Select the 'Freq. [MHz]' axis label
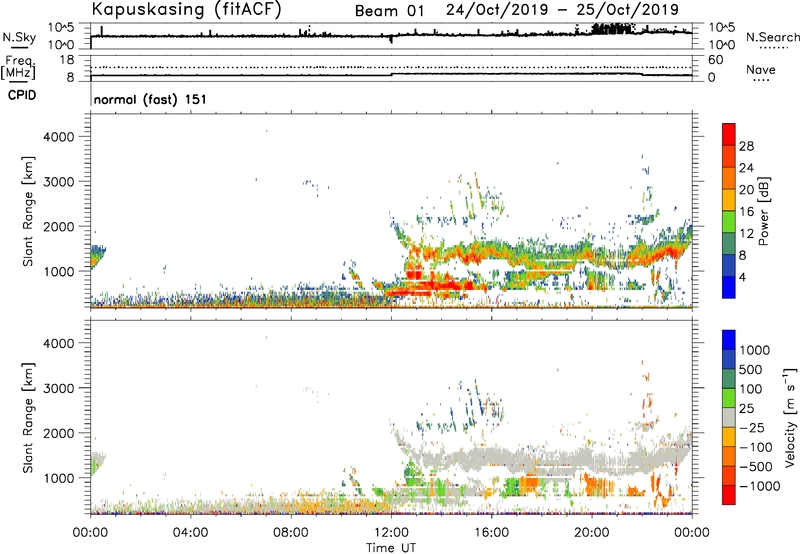The height and width of the screenshot is (554, 800). (x=18, y=67)
